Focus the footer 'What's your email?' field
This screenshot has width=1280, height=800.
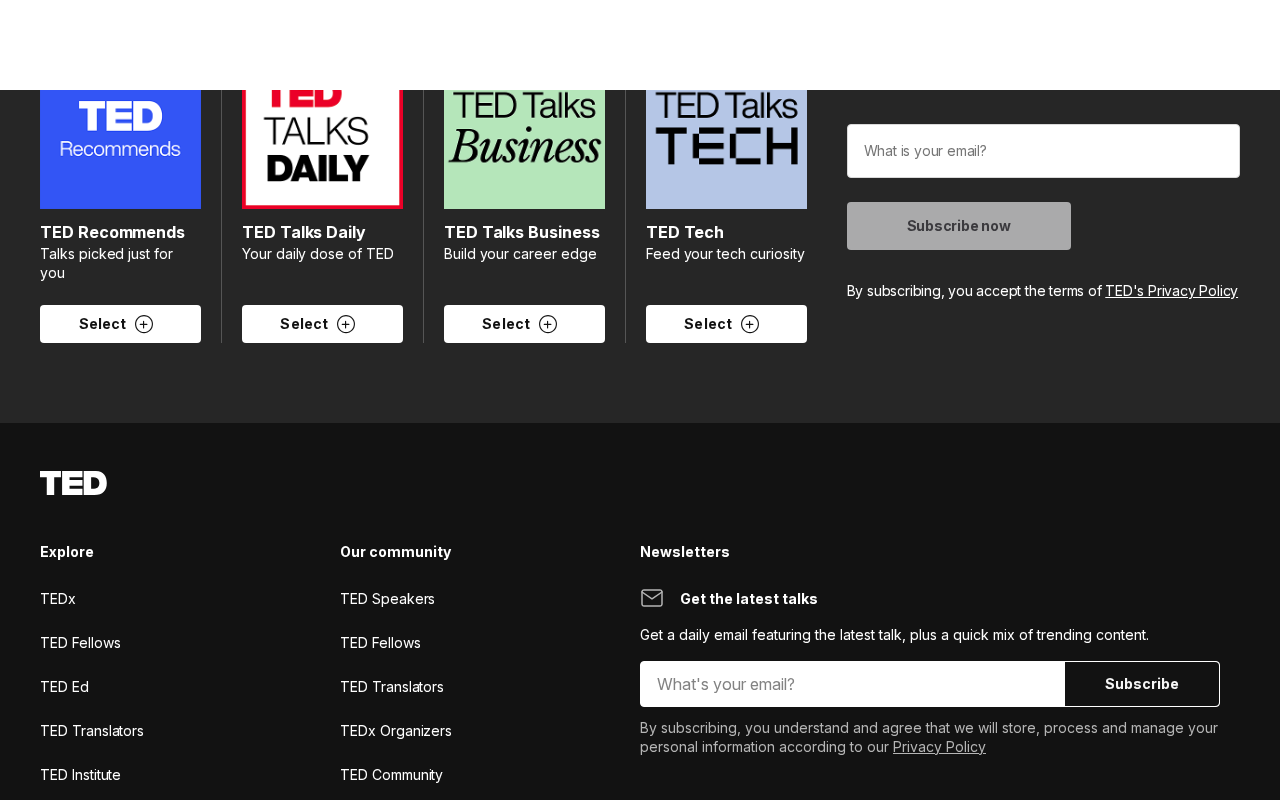[x=852, y=684]
